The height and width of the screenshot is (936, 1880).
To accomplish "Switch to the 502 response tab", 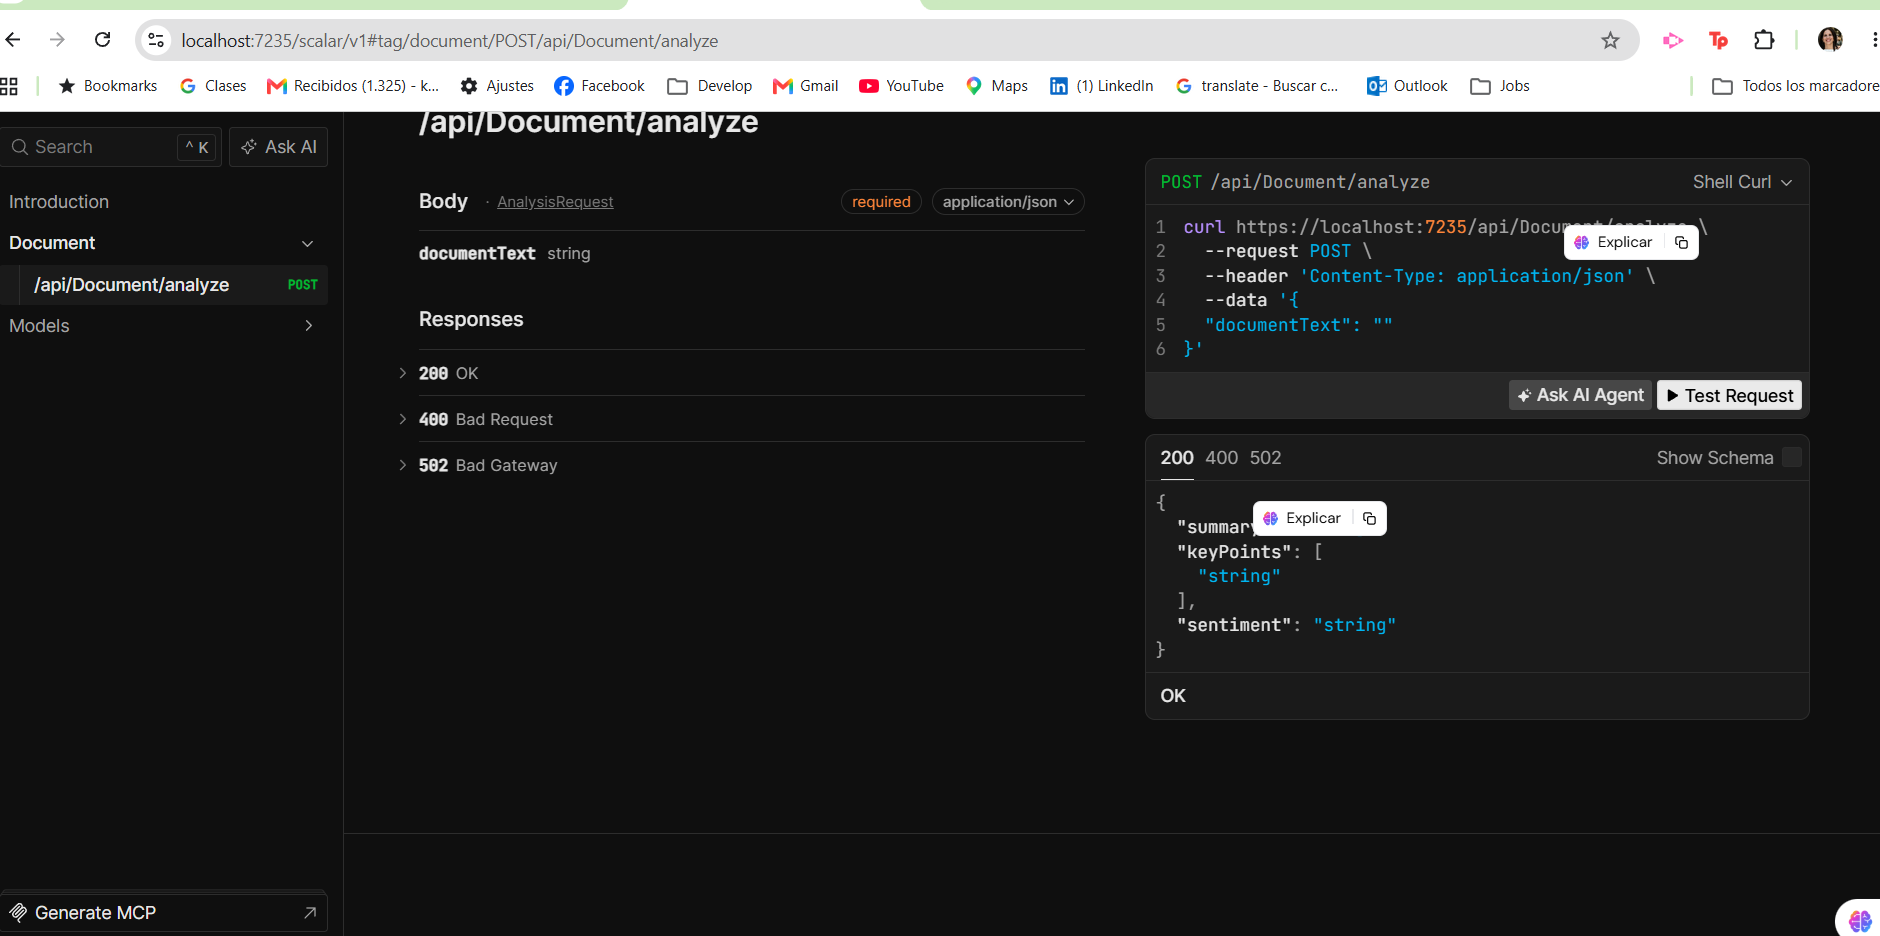I will coord(1265,458).
